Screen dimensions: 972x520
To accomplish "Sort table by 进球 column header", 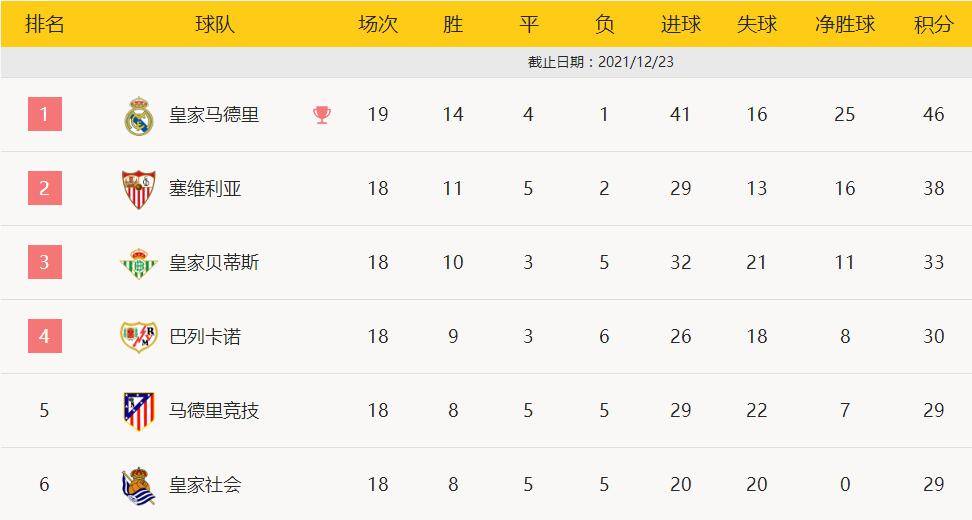I will (x=681, y=25).
